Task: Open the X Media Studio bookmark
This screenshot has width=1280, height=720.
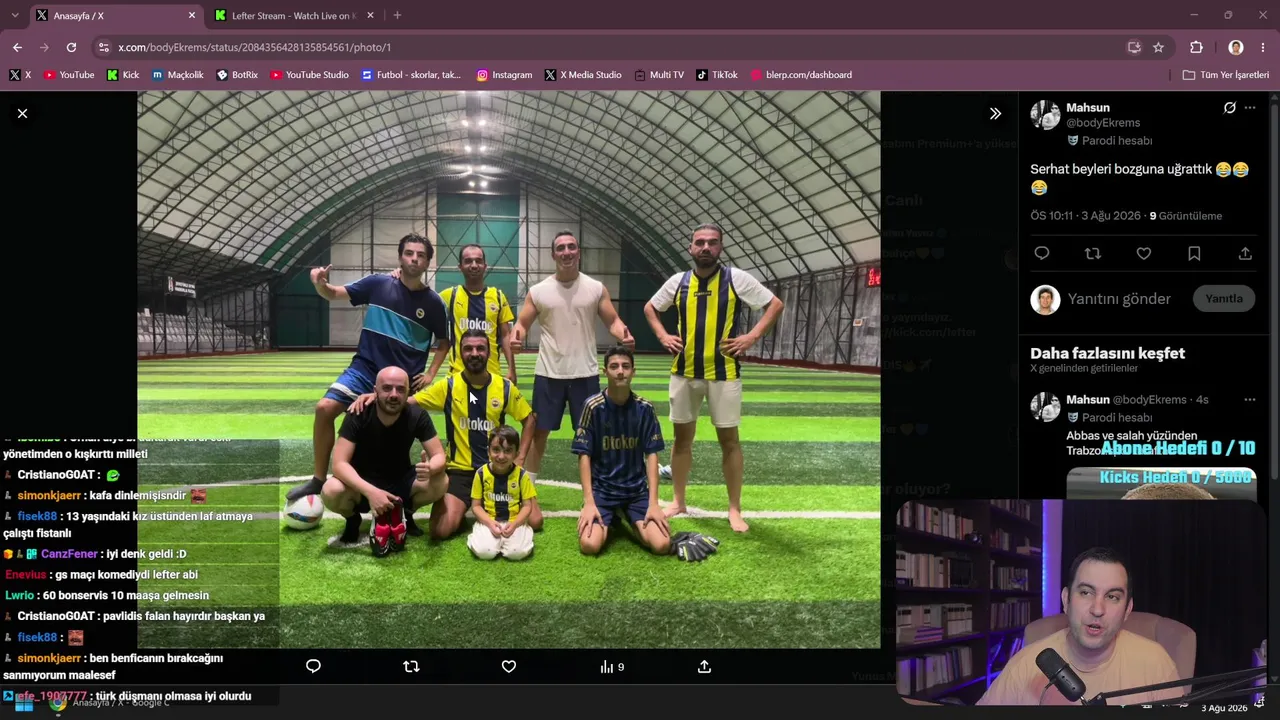Action: click(583, 75)
